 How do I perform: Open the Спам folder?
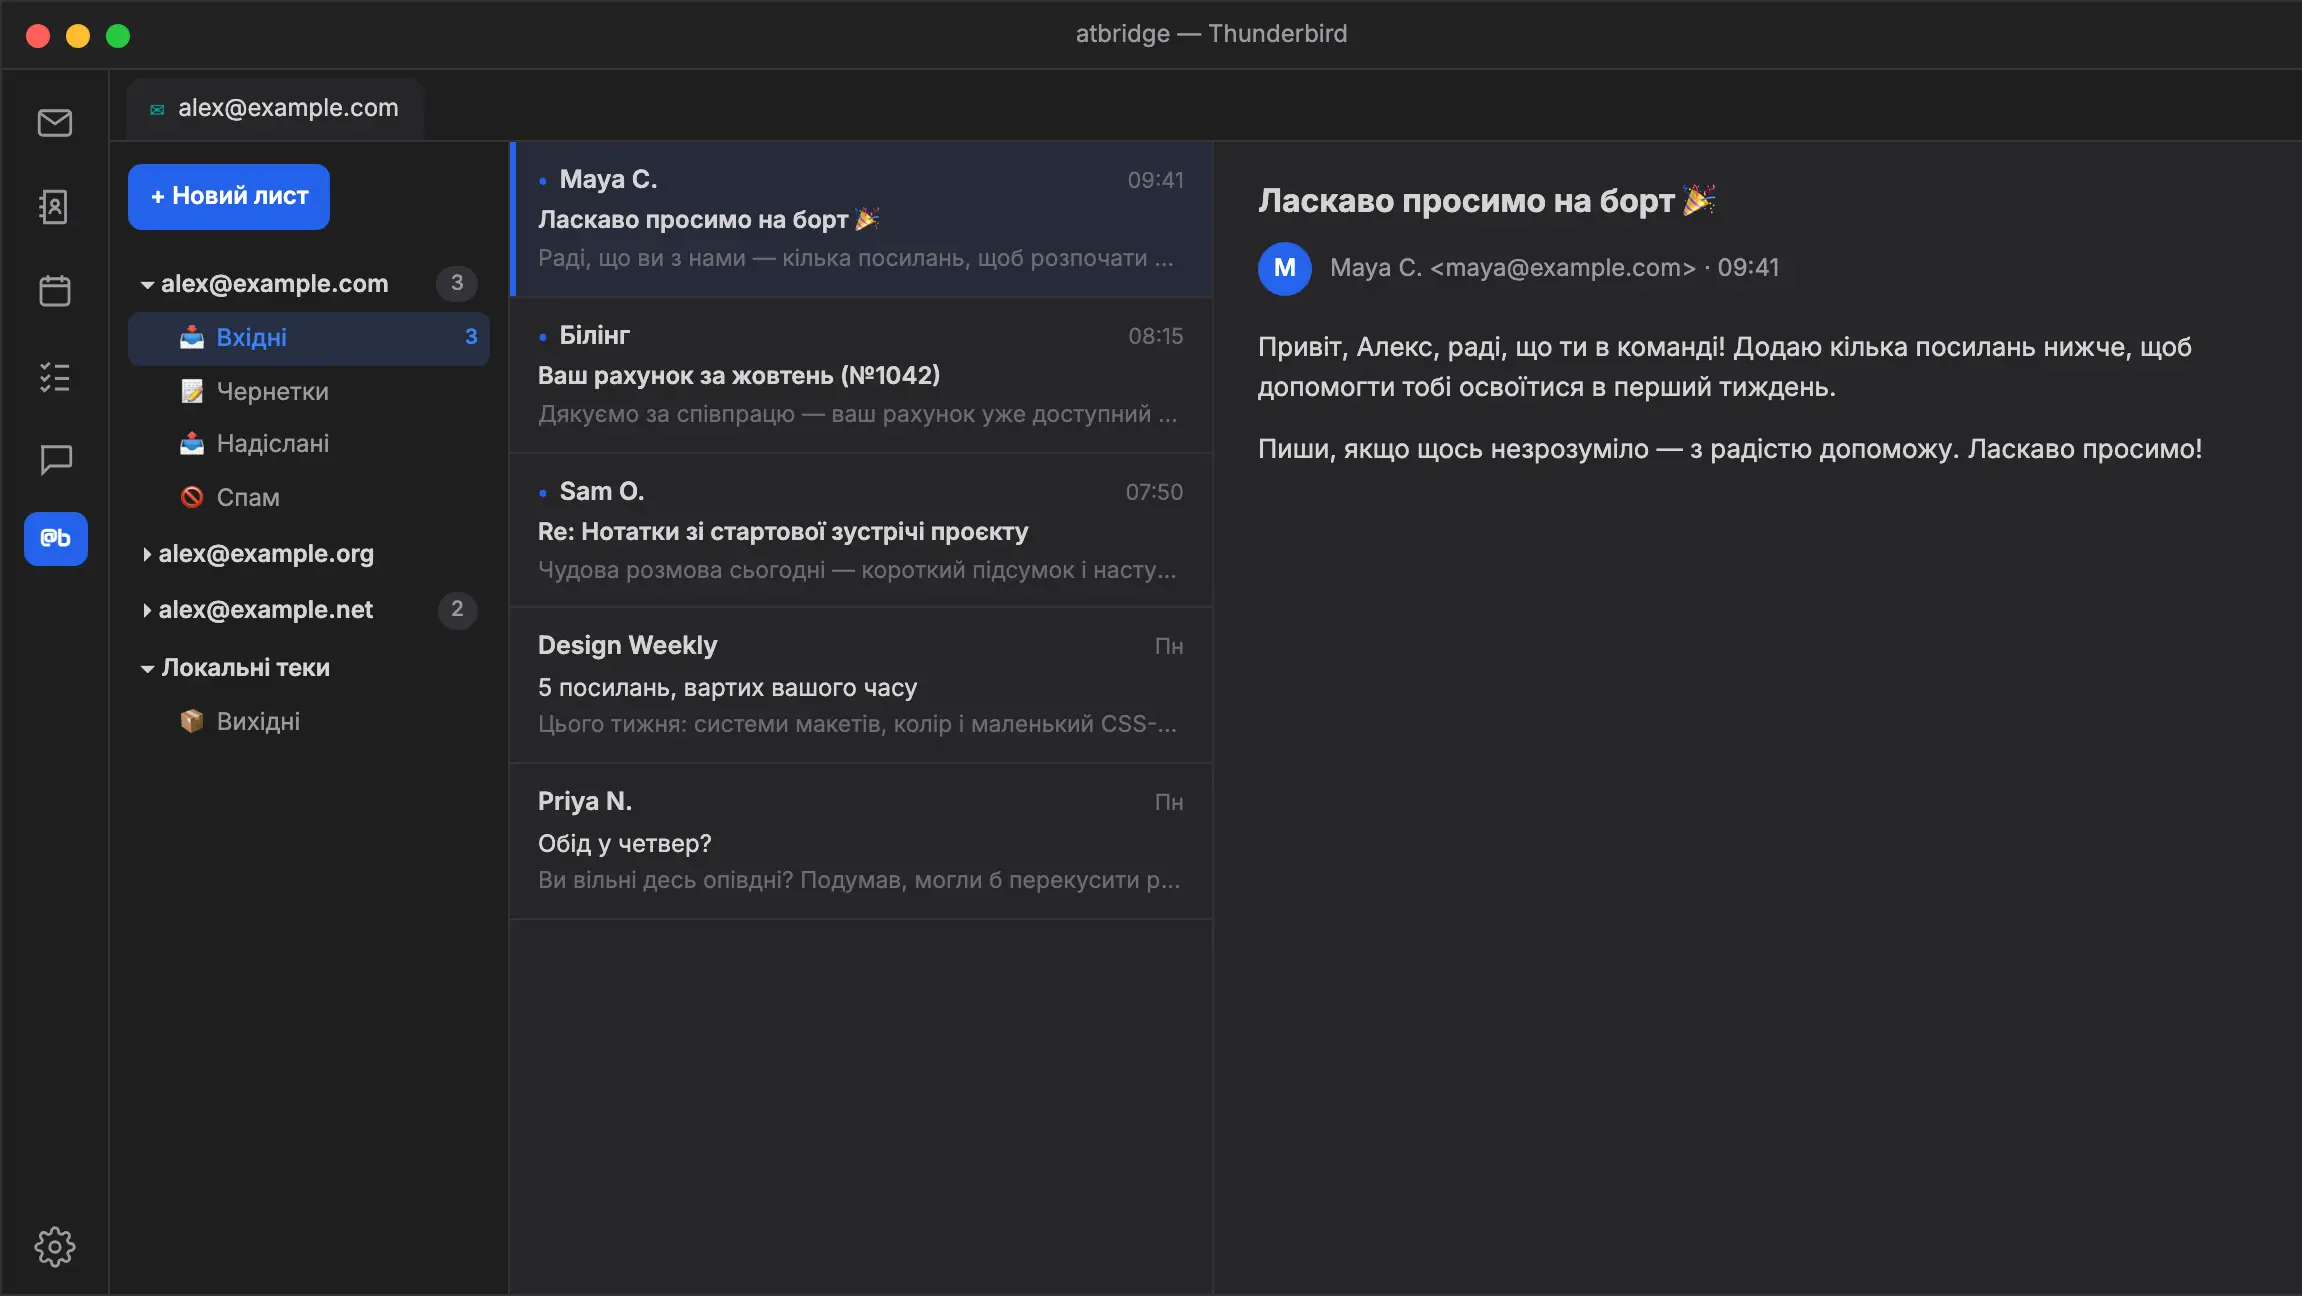pyautogui.click(x=309, y=497)
